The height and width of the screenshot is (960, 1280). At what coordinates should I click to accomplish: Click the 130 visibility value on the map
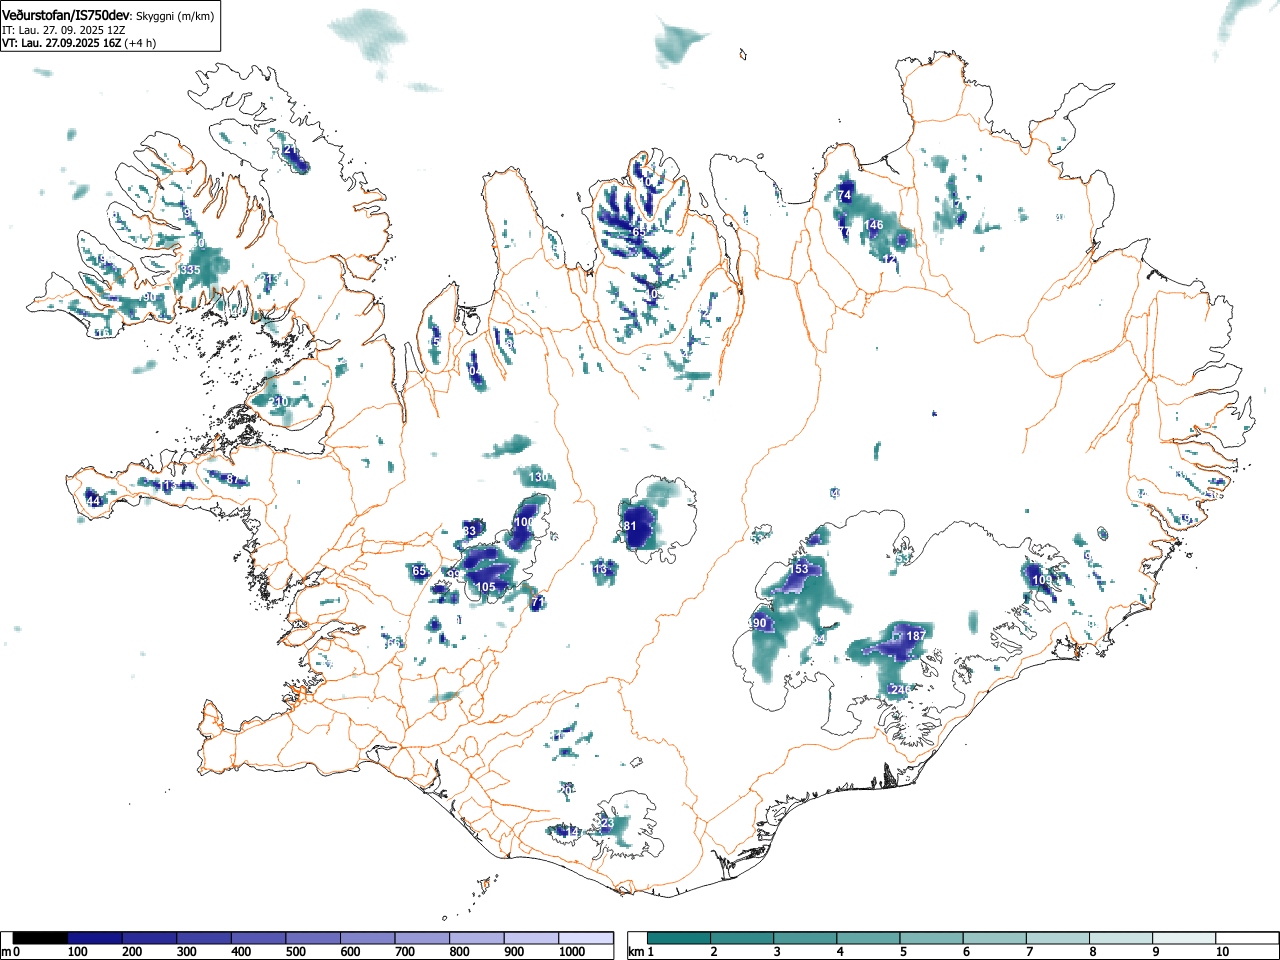pyautogui.click(x=539, y=477)
